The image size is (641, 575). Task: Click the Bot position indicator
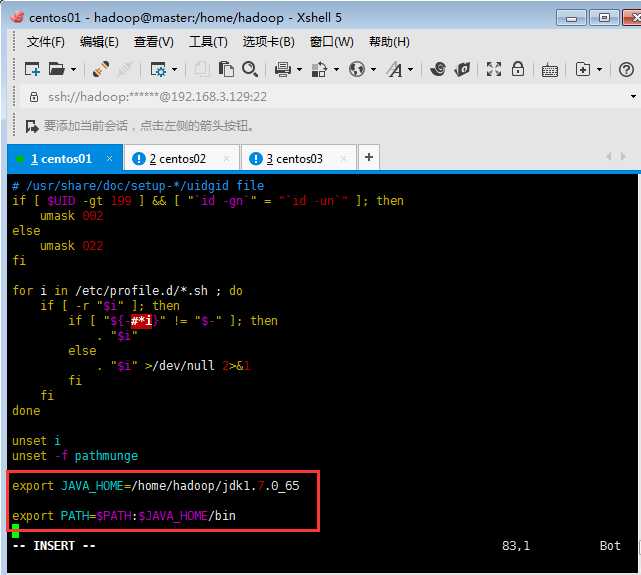coord(610,546)
